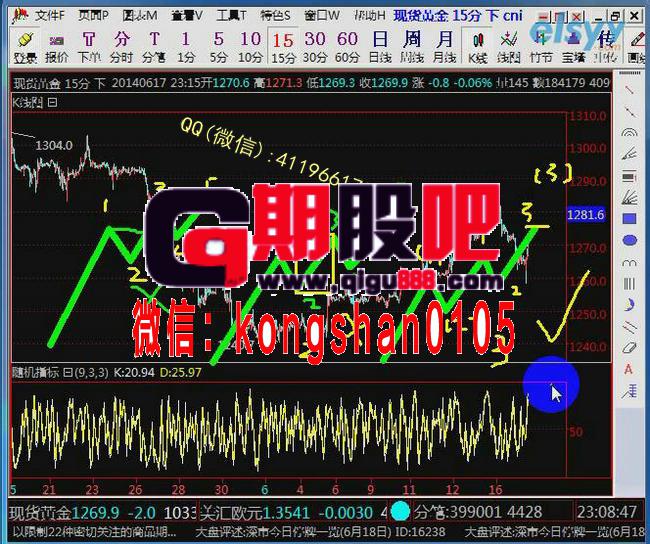Viewport: 650px width, 544px height.
Task: Open the 工具T tools menu
Action: [x=231, y=16]
